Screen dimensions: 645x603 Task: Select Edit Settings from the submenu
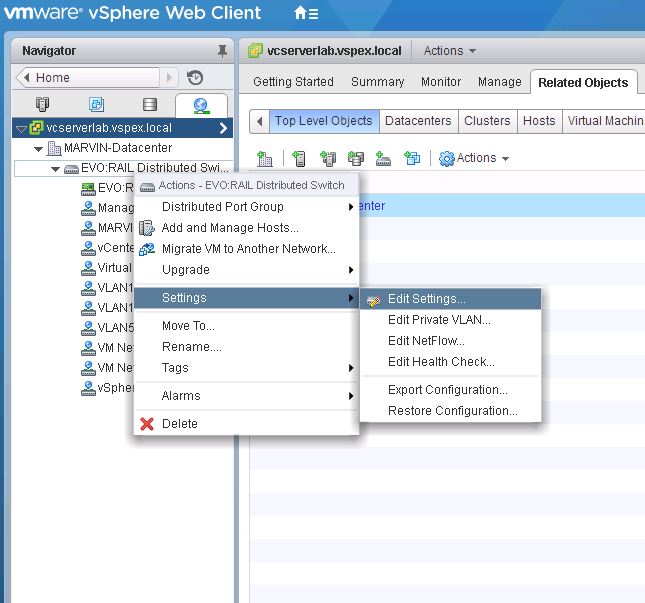[x=426, y=299]
